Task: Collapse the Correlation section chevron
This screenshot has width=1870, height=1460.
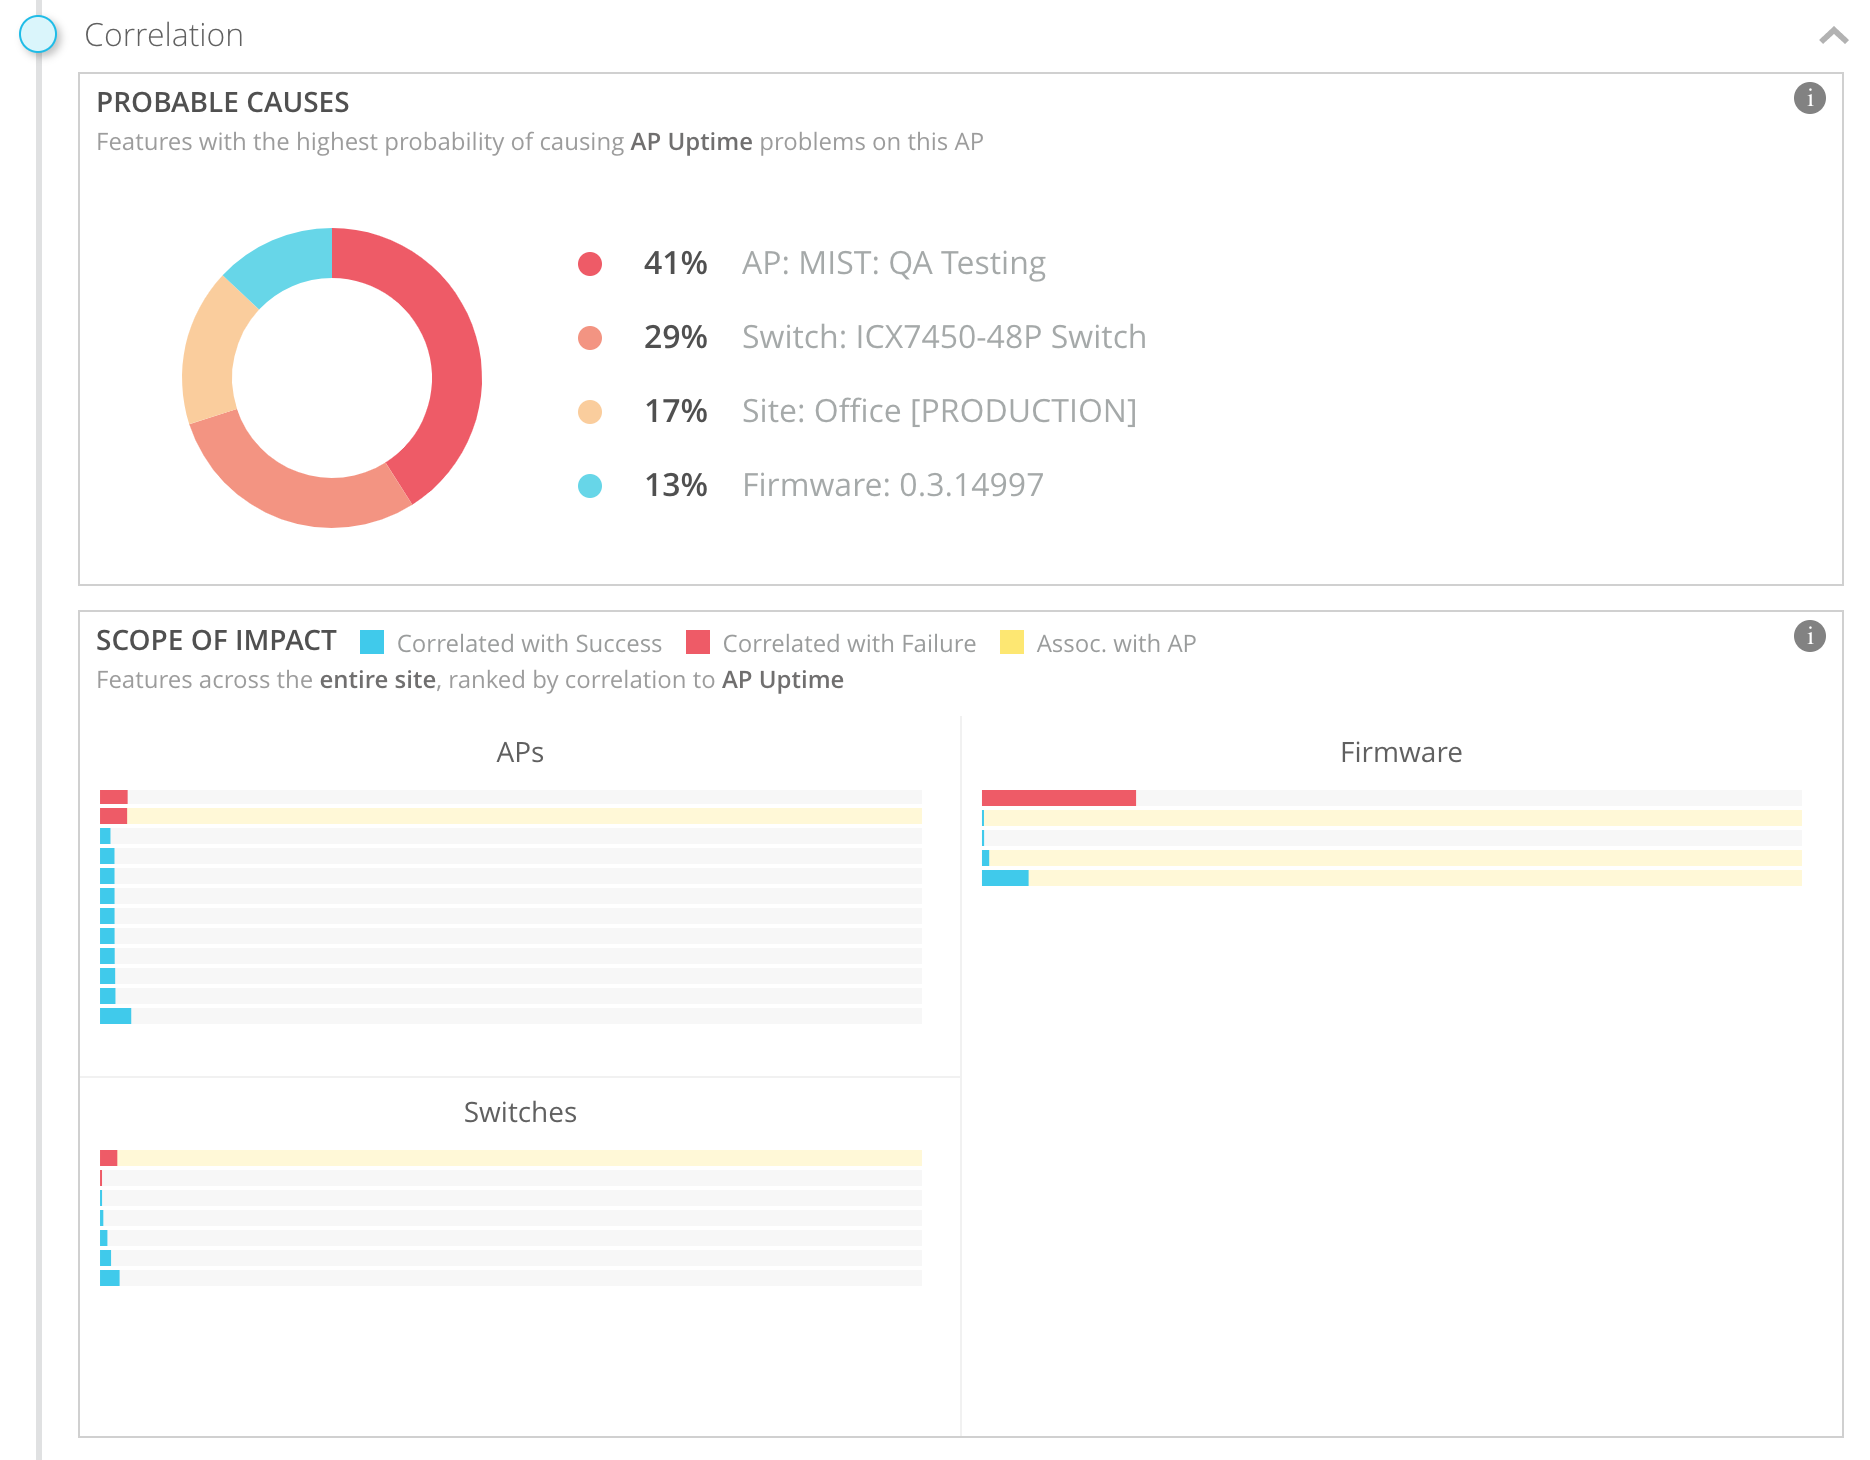Action: [1833, 36]
